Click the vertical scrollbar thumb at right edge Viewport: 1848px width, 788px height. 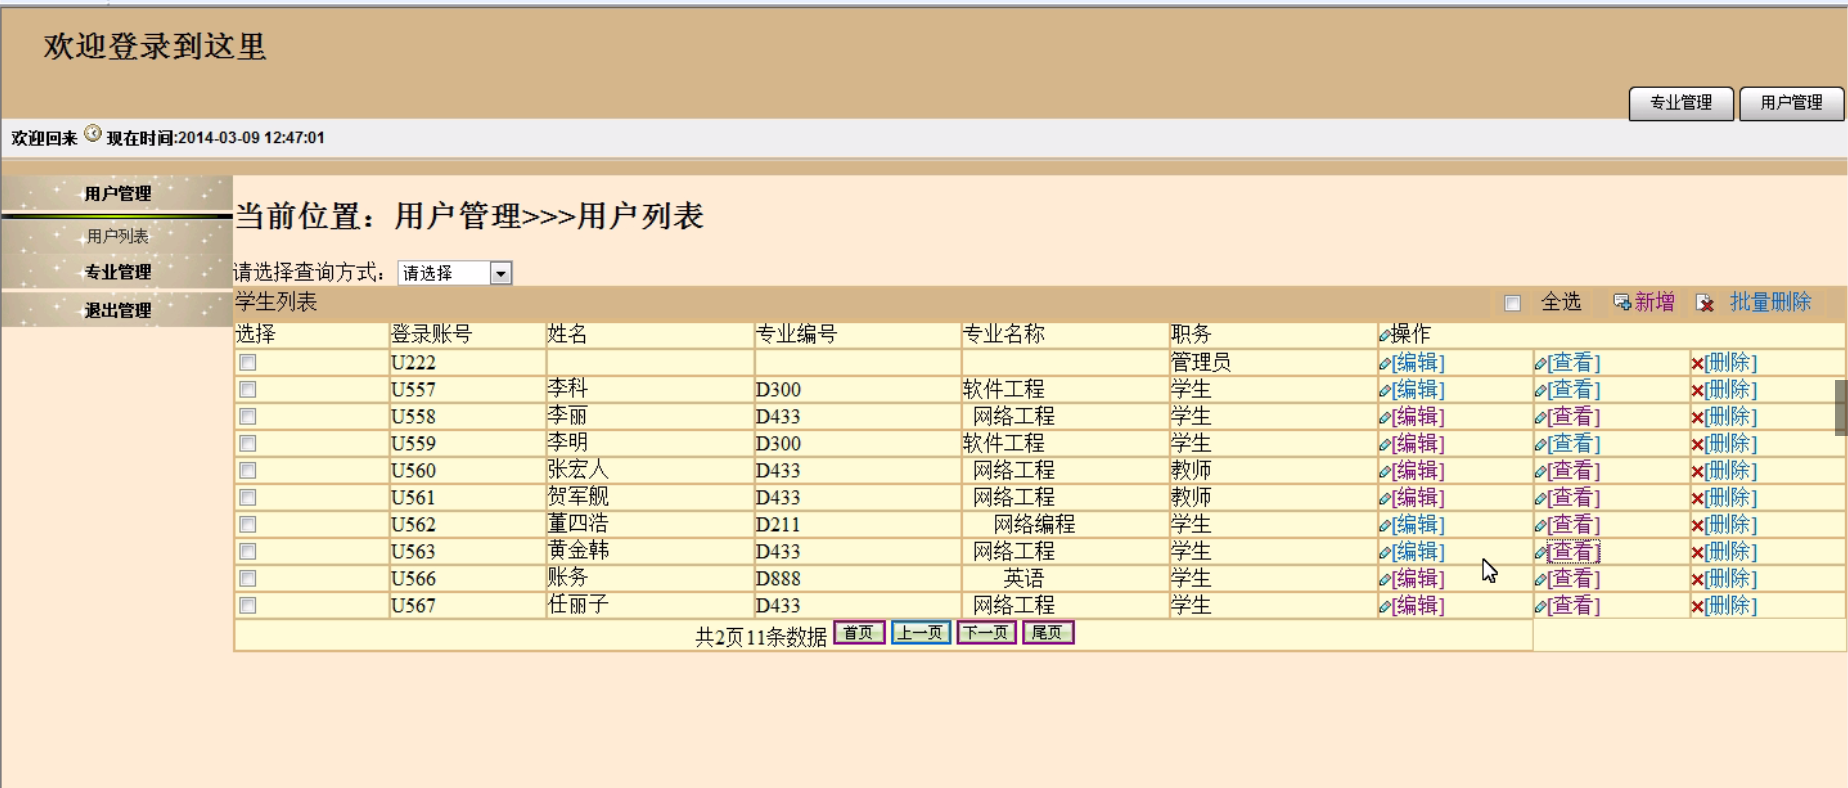pyautogui.click(x=1841, y=408)
